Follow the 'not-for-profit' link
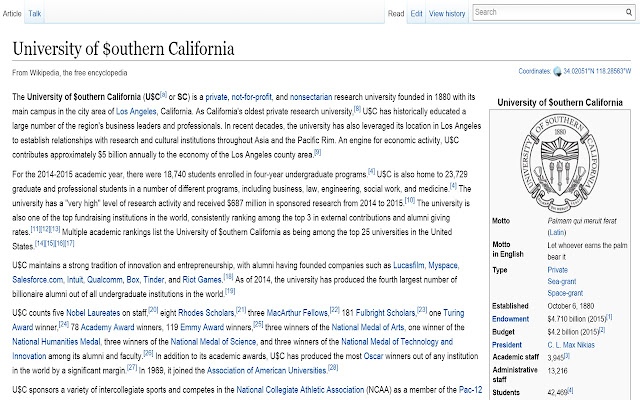This screenshot has height=400, width=640. click(x=251, y=97)
